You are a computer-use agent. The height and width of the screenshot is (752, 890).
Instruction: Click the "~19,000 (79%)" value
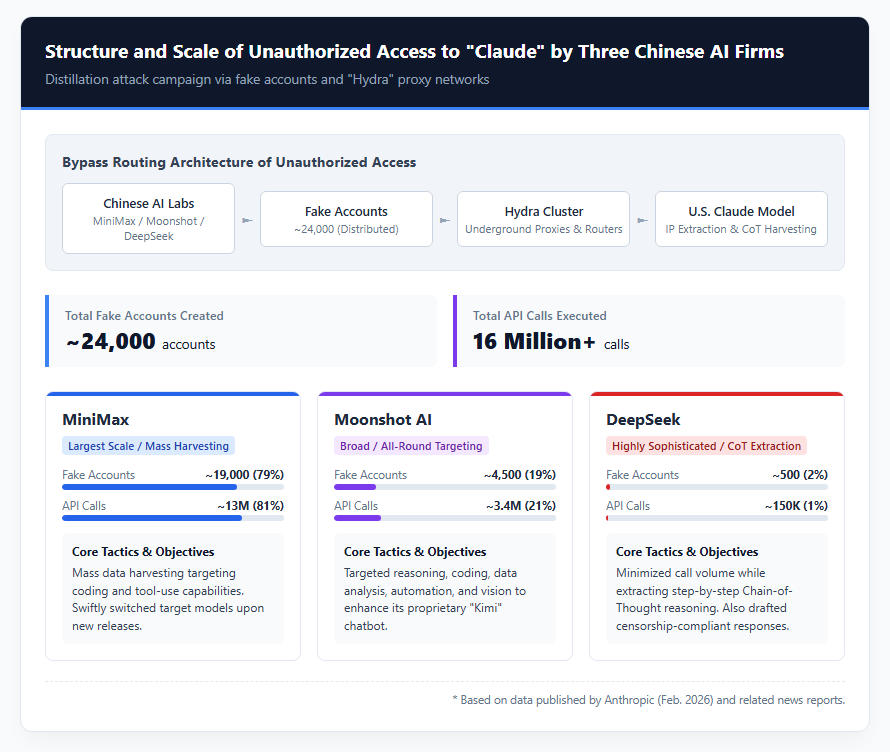coord(245,474)
